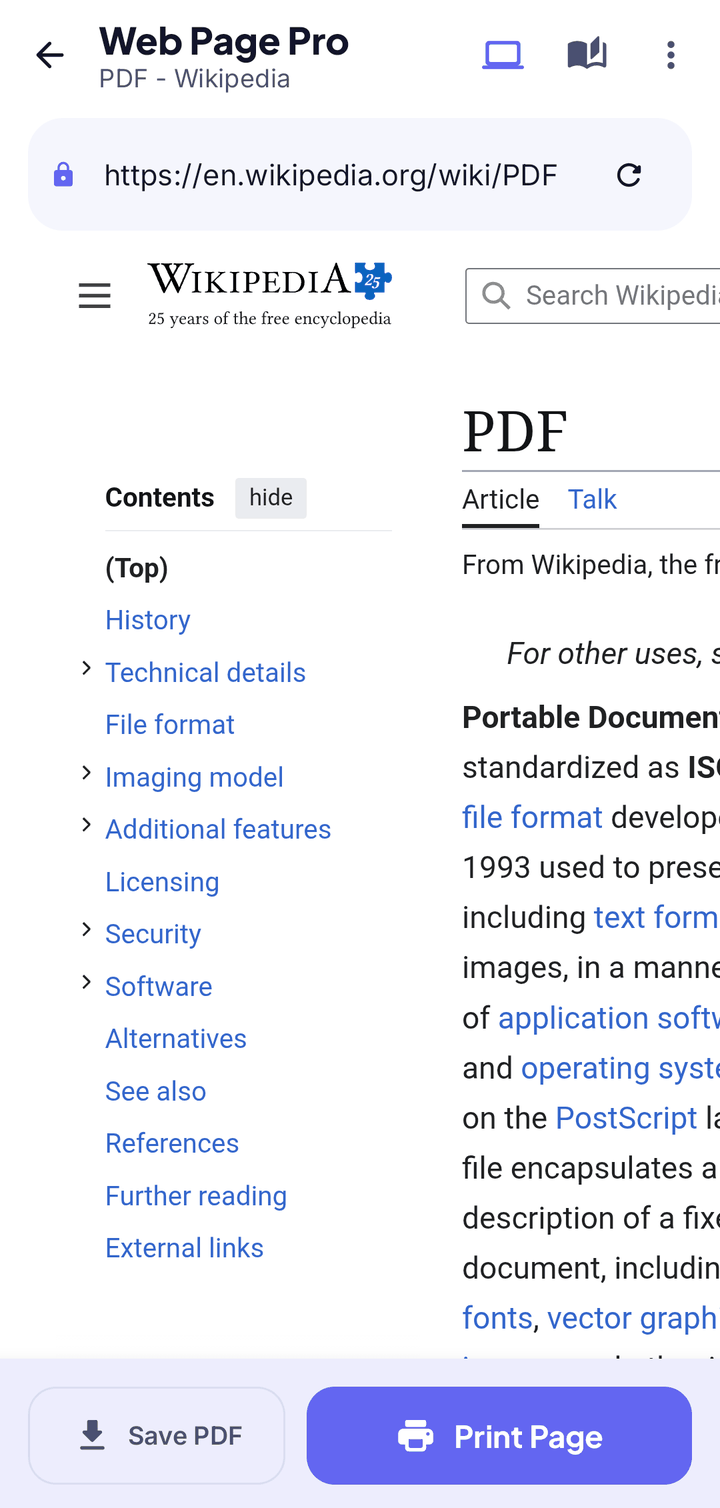Edit the URL address field
Image resolution: width=720 pixels, height=1508 pixels.
(331, 176)
